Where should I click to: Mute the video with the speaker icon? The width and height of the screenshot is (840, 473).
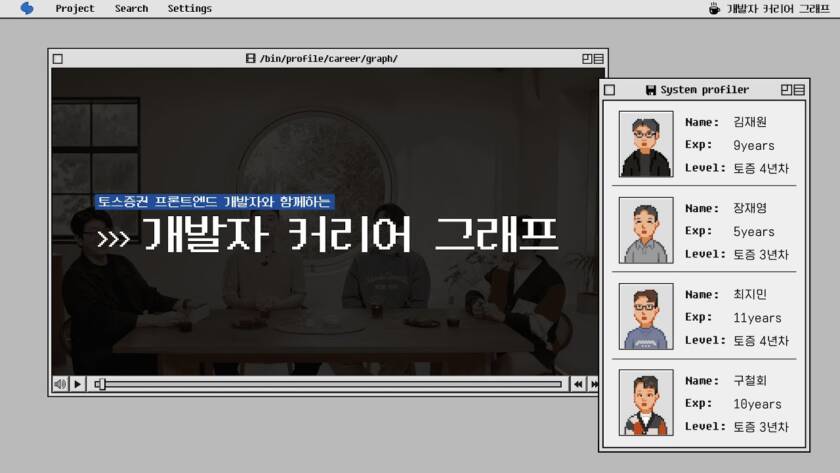60,384
